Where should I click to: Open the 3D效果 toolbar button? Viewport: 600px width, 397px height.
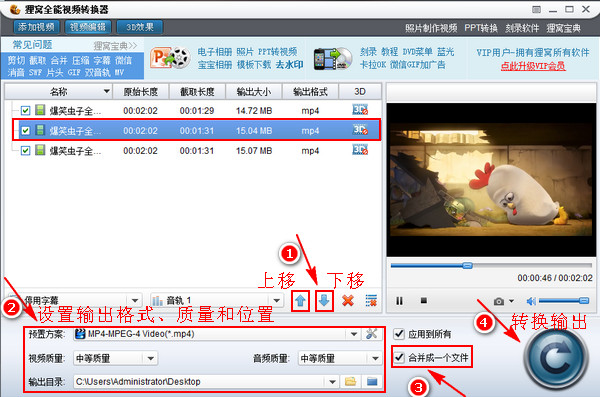point(140,27)
